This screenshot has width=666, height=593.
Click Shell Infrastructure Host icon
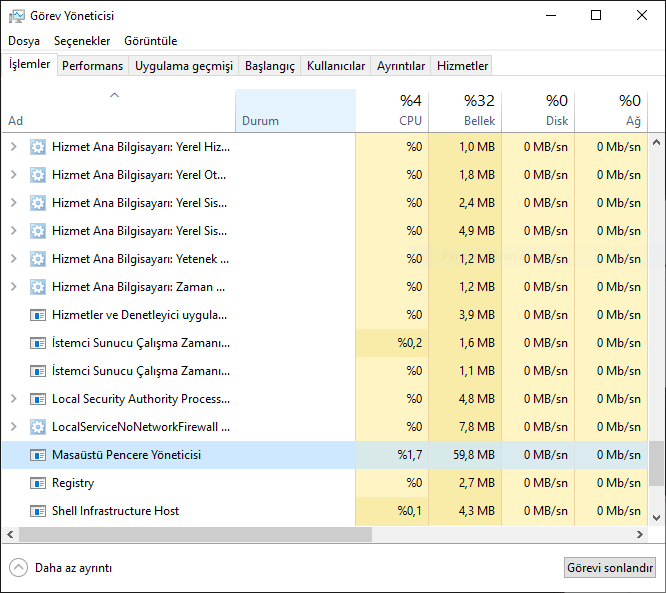[x=38, y=511]
